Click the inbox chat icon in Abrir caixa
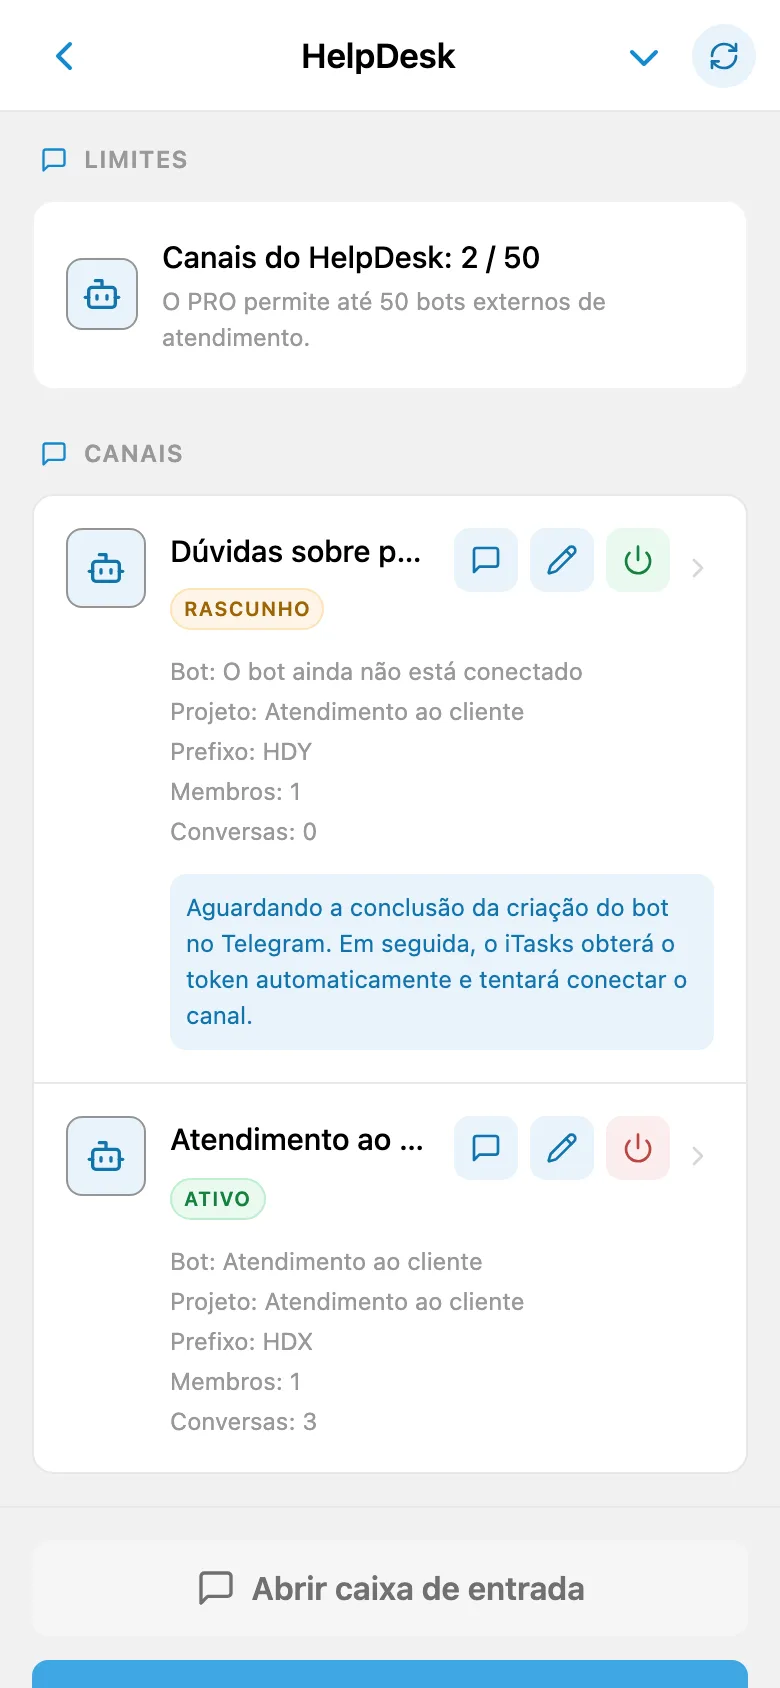780x1688 pixels. coord(216,1588)
